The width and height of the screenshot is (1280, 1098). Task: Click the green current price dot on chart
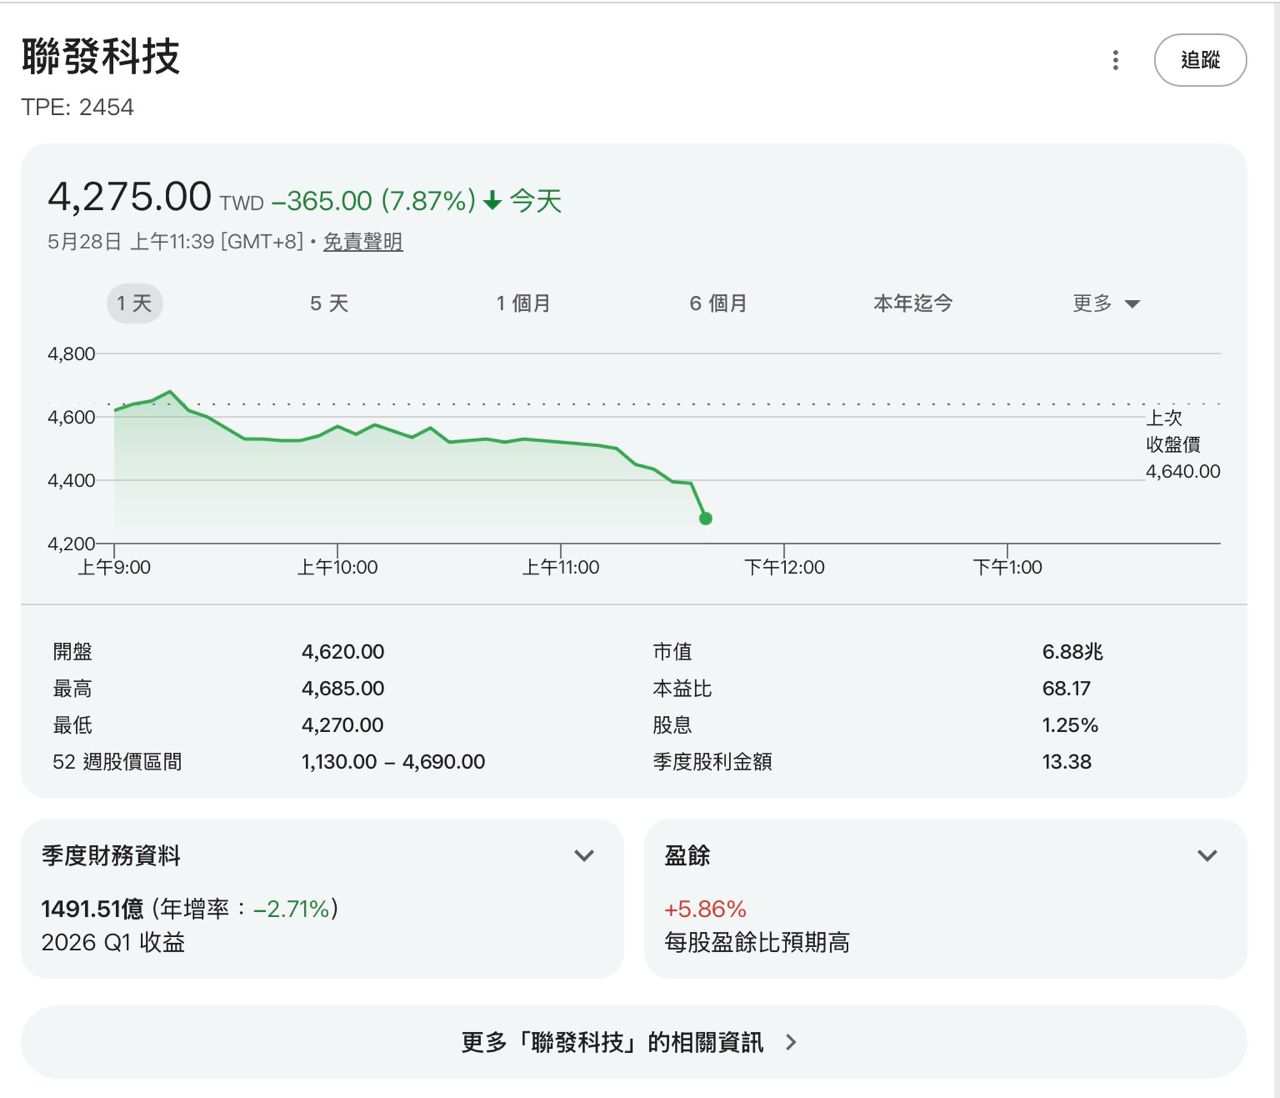pyautogui.click(x=706, y=518)
